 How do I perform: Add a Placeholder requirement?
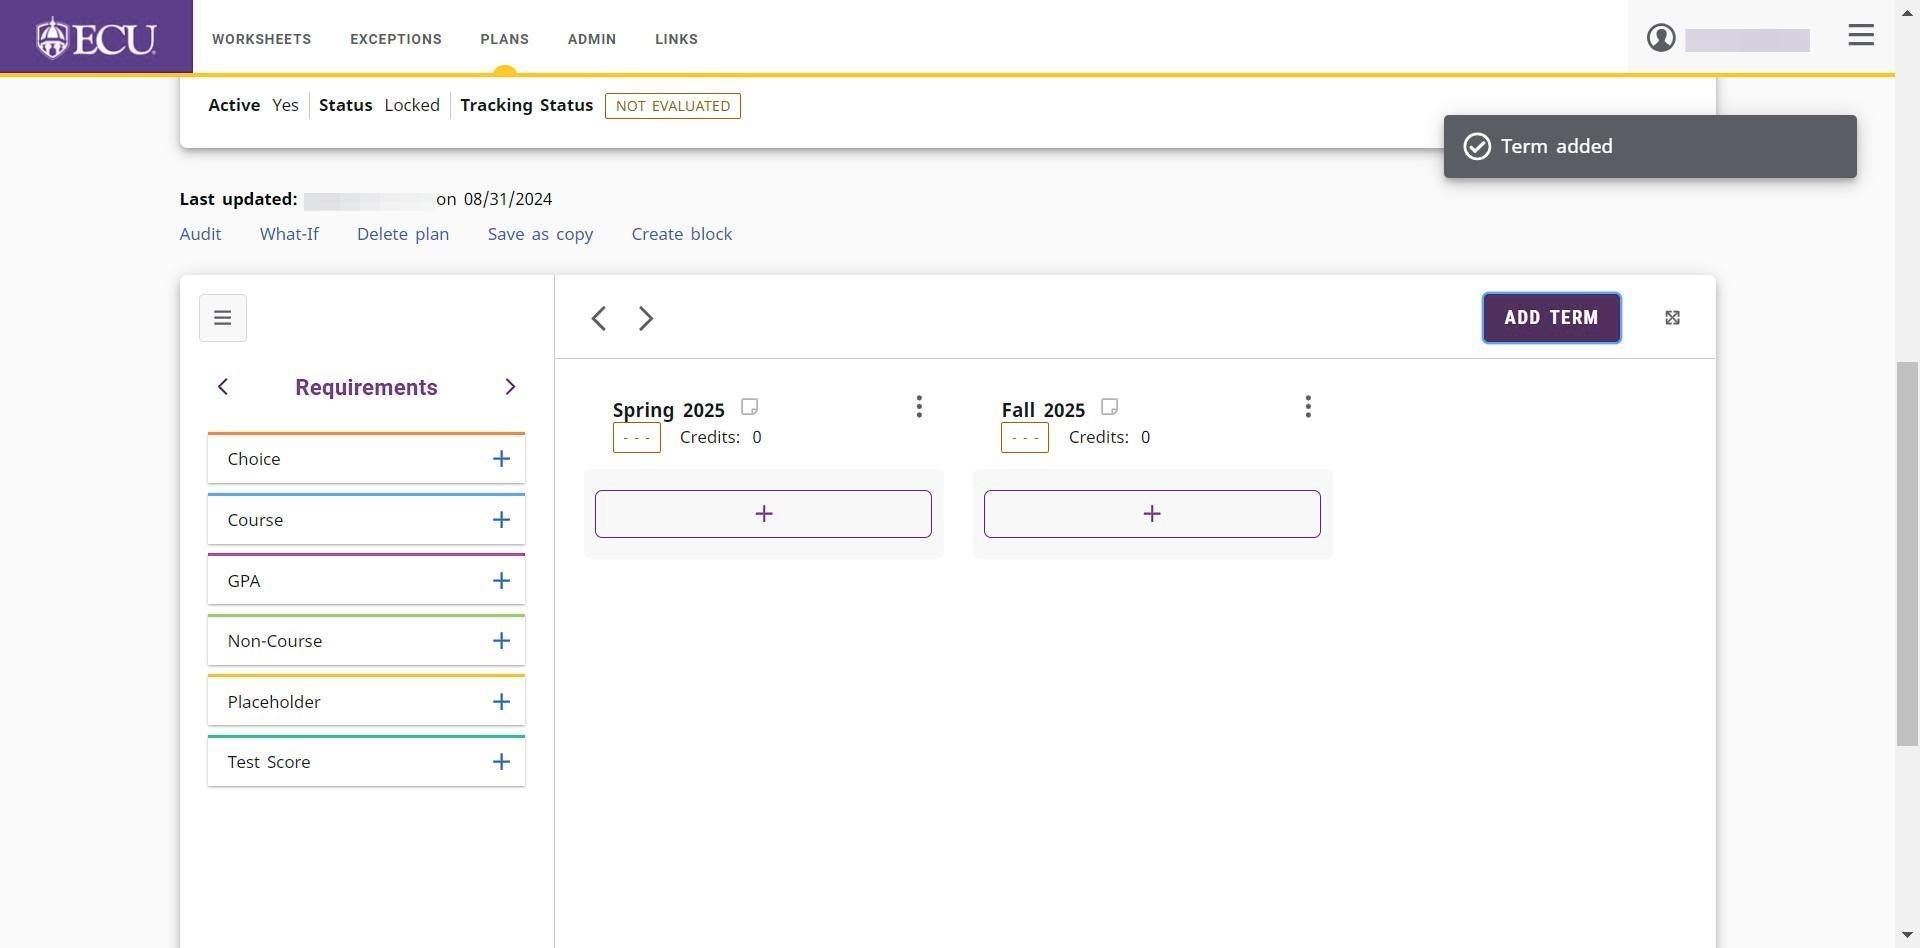(x=501, y=702)
